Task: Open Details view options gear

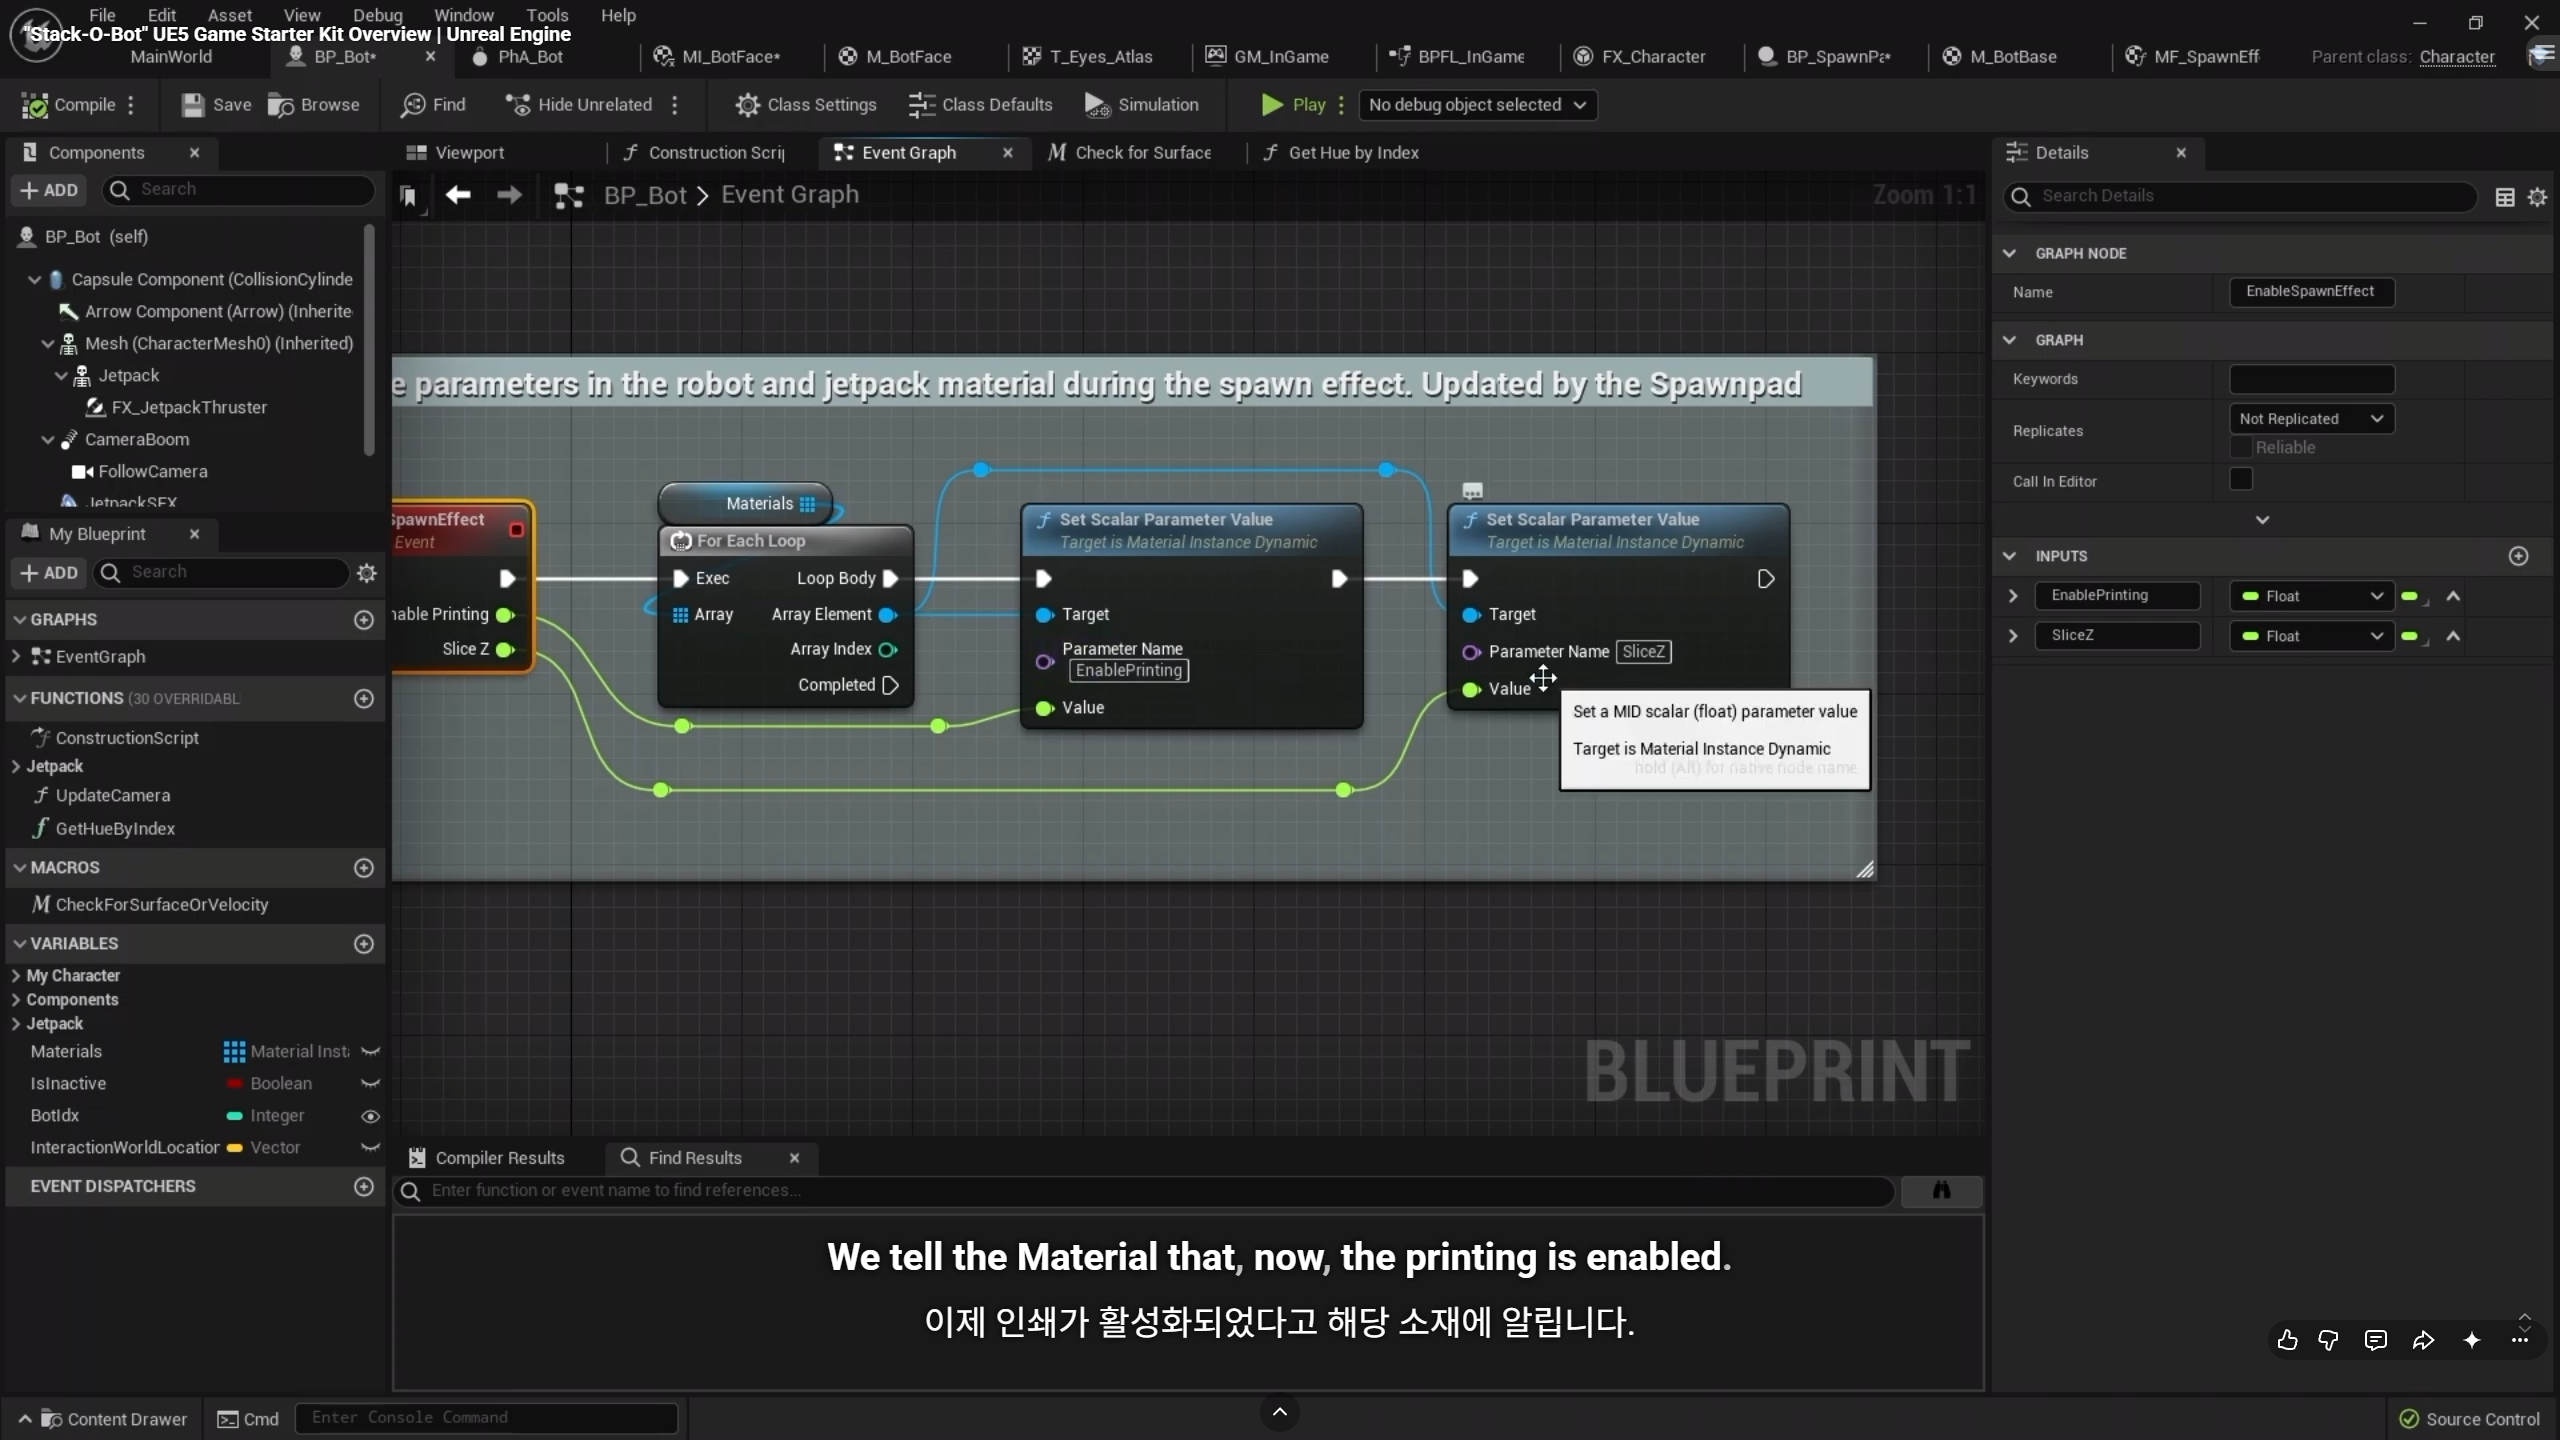Action: [x=2537, y=197]
